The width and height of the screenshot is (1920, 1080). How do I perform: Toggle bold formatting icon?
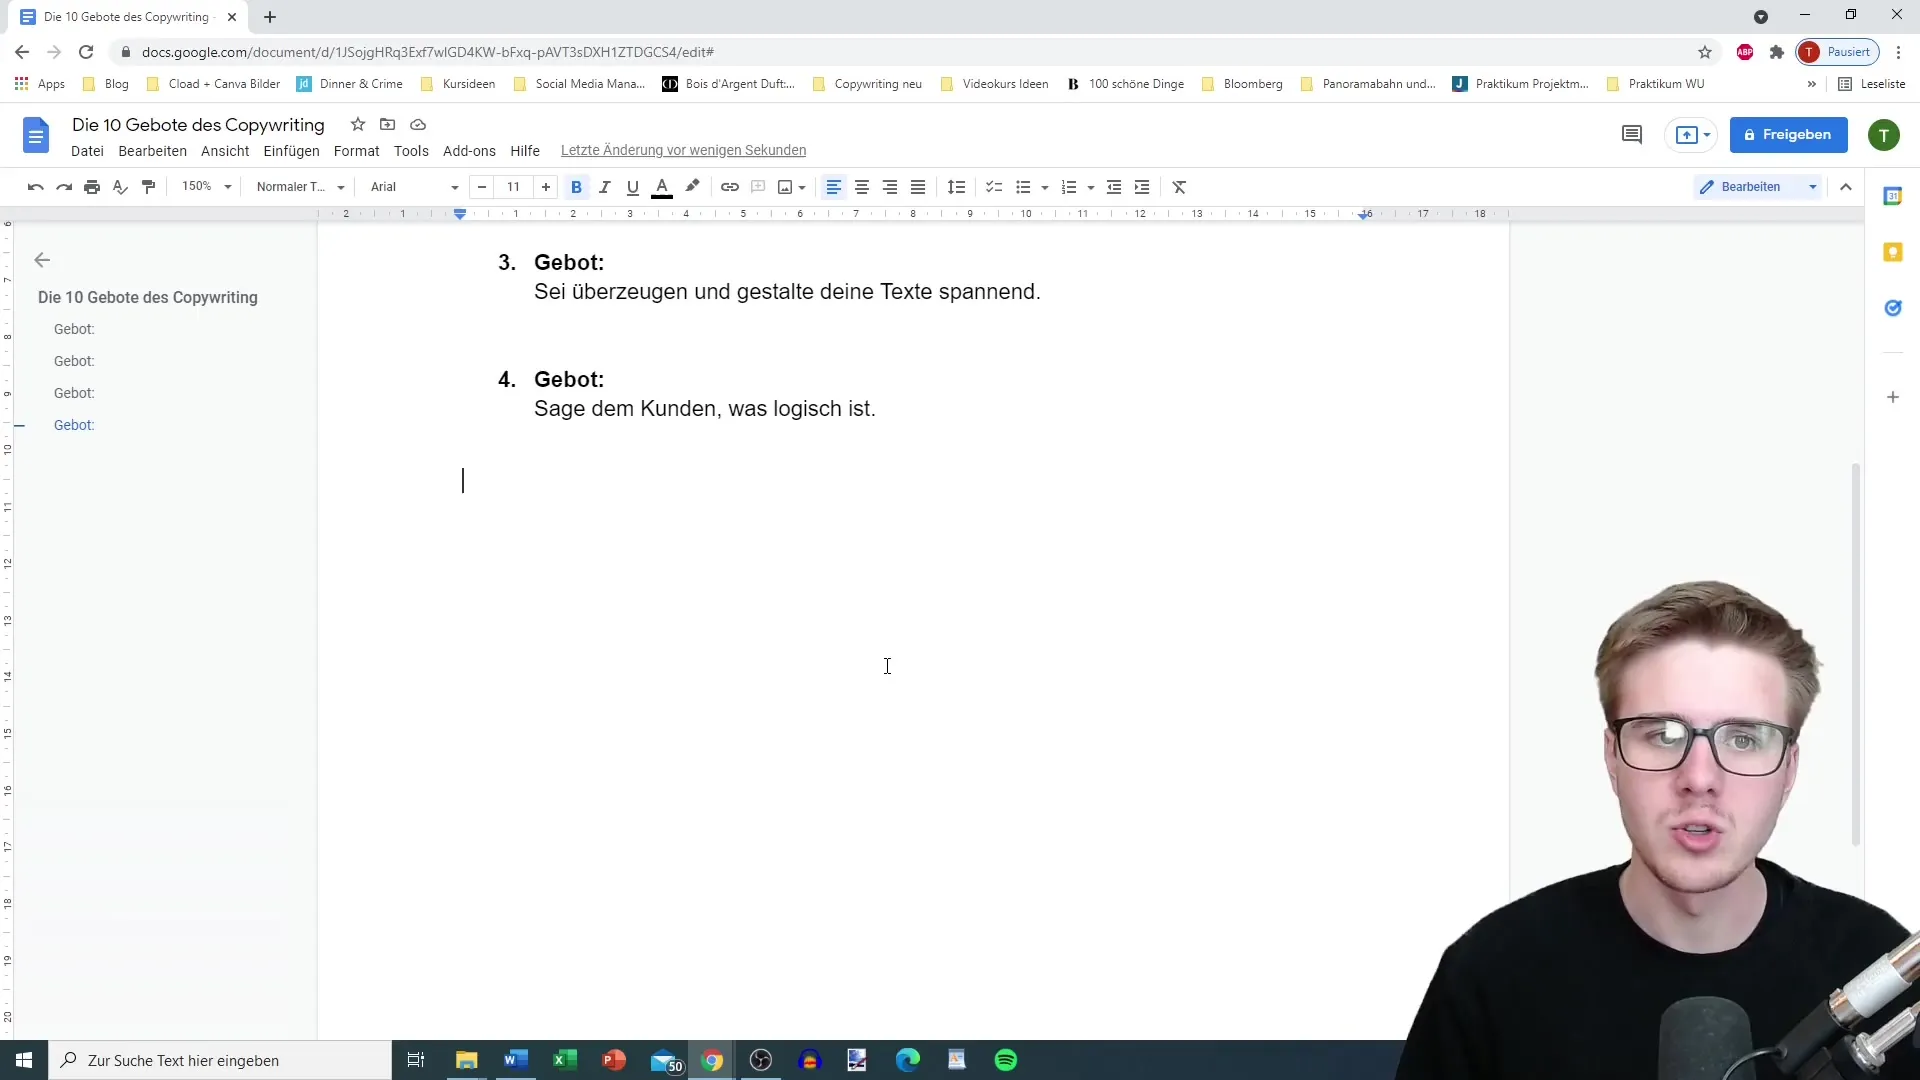(578, 186)
